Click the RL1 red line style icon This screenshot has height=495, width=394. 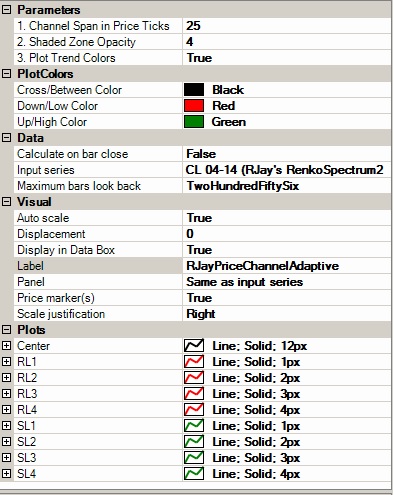[x=194, y=362]
